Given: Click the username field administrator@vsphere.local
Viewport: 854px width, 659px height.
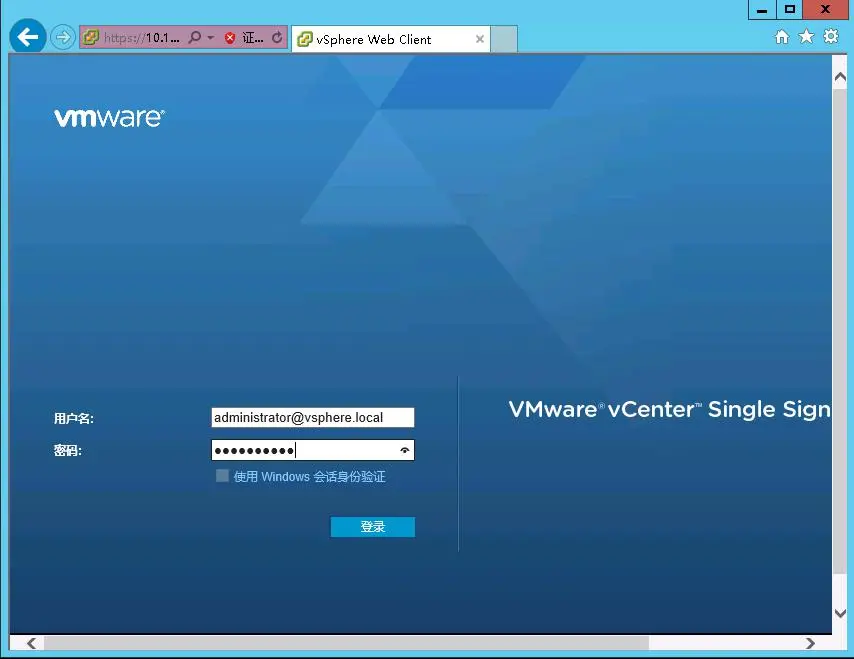Looking at the screenshot, I should 313,418.
